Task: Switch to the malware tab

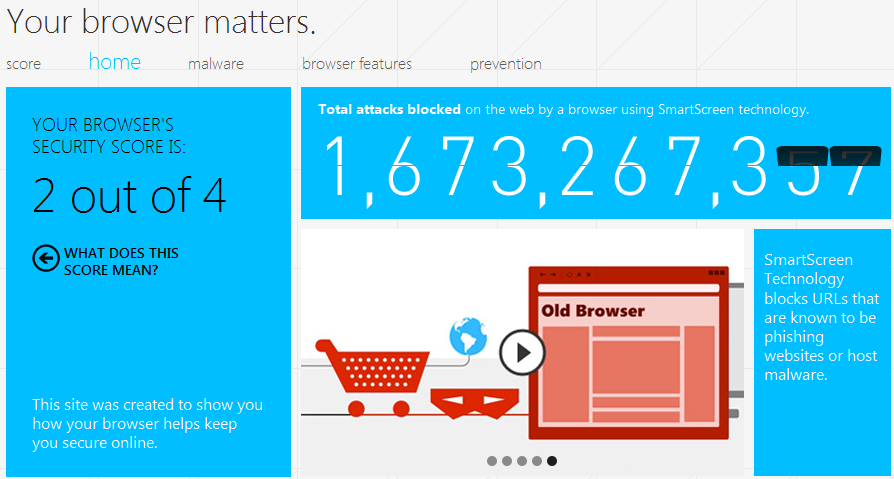Action: pyautogui.click(x=216, y=64)
